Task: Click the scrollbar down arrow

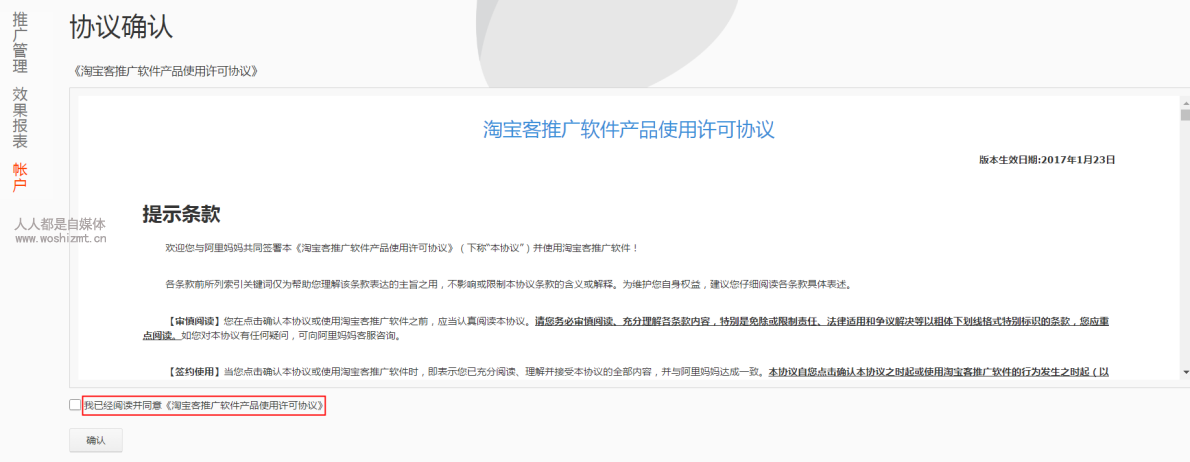Action: 1185,372
